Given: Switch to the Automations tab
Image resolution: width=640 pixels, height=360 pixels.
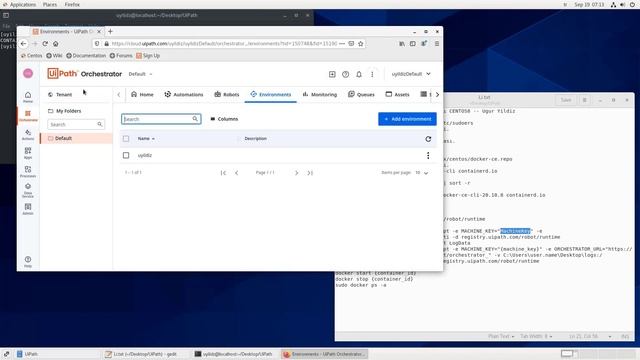Looking at the screenshot, I should [184, 94].
